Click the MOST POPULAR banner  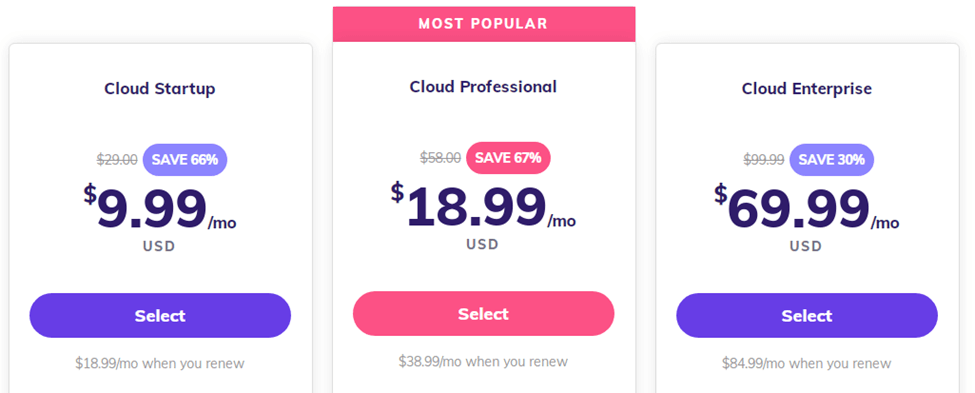(484, 24)
